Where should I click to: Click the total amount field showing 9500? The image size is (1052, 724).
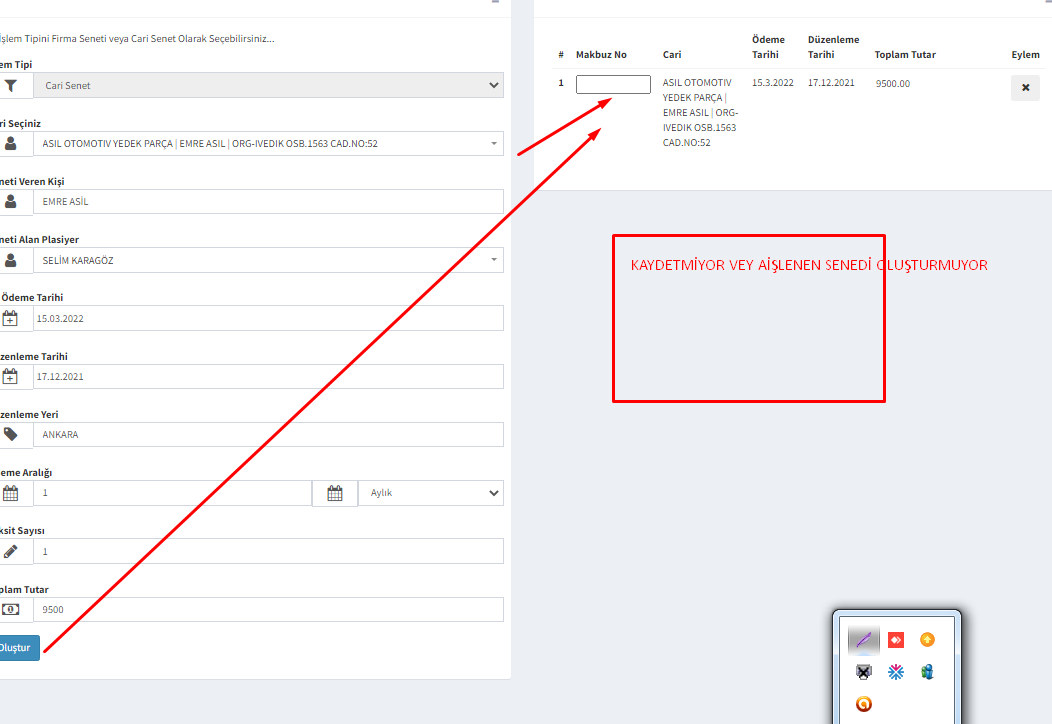pos(268,610)
